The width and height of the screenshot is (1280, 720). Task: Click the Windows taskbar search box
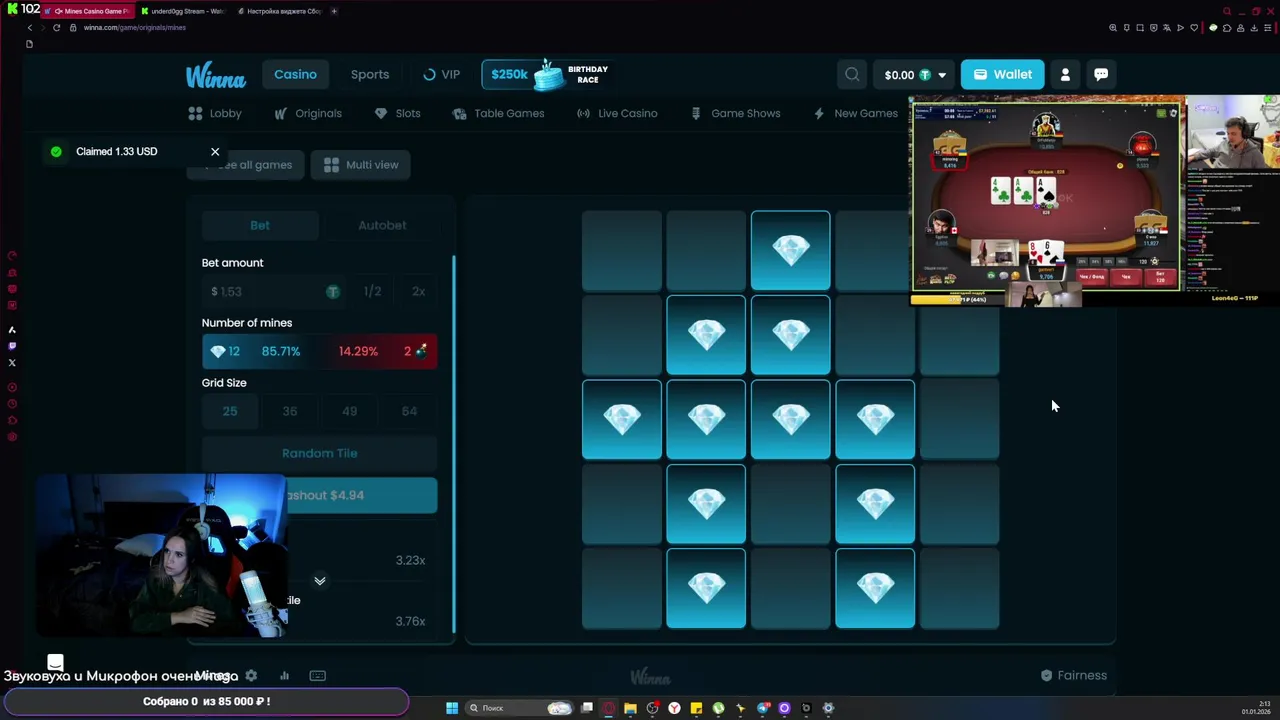tap(520, 708)
